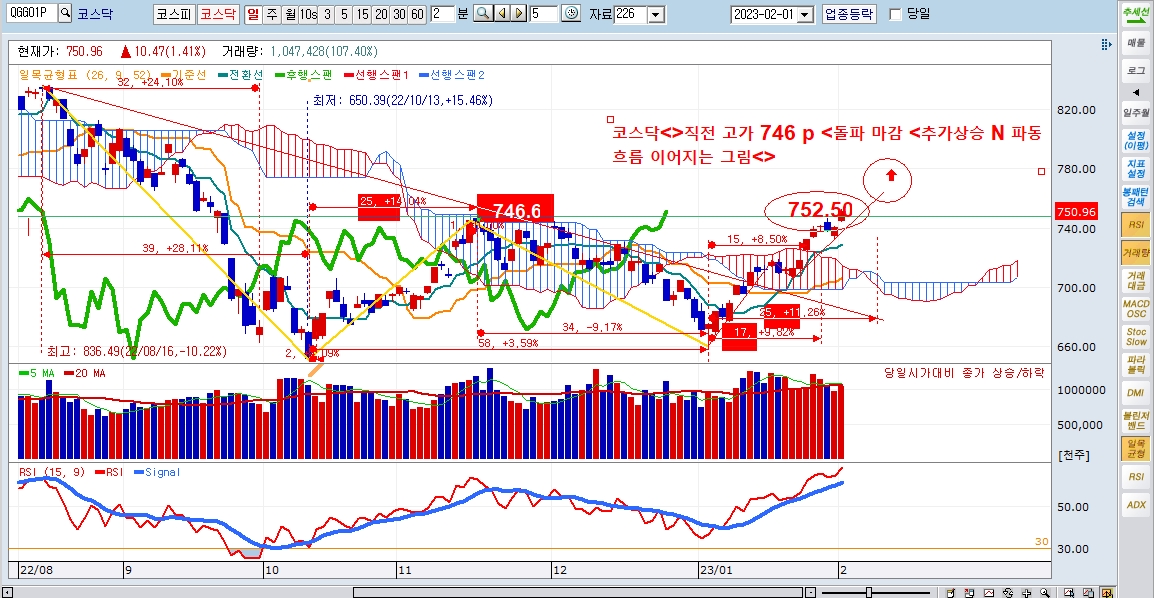Select the 3 minute interval button
This screenshot has height=598, width=1154.
(327, 14)
